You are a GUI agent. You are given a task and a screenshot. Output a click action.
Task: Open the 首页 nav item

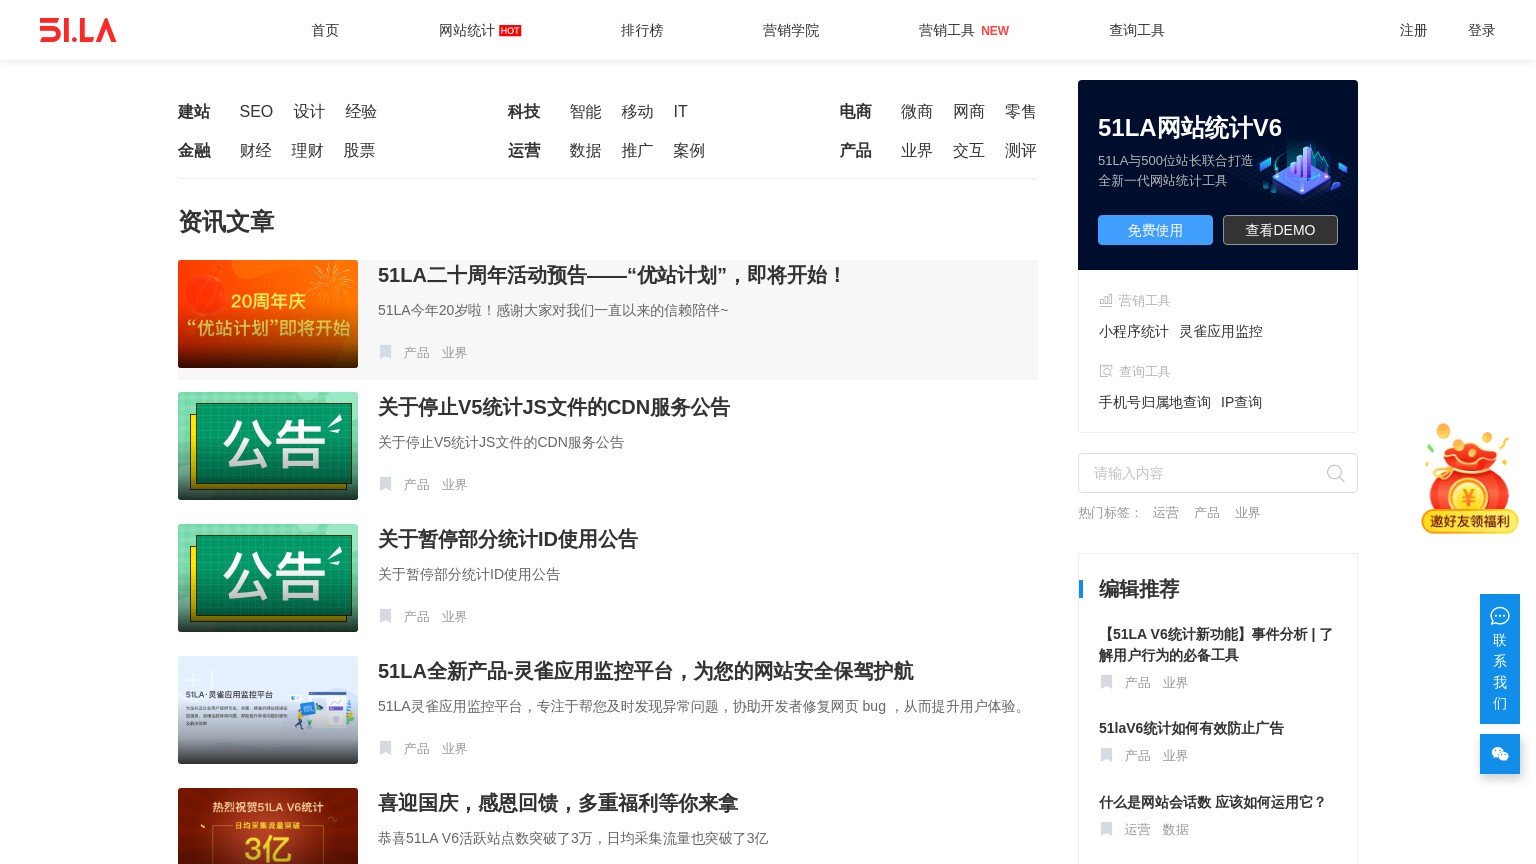tap(325, 30)
